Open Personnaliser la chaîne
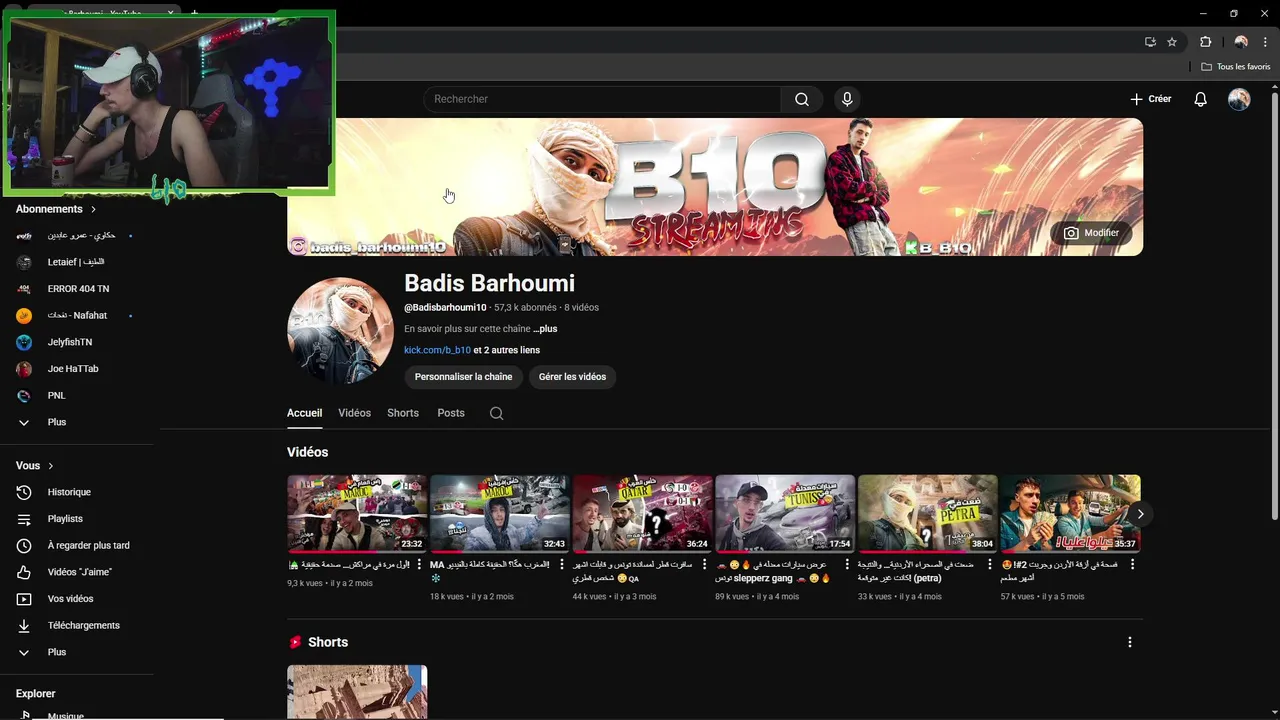This screenshot has height=720, width=1280. click(463, 377)
